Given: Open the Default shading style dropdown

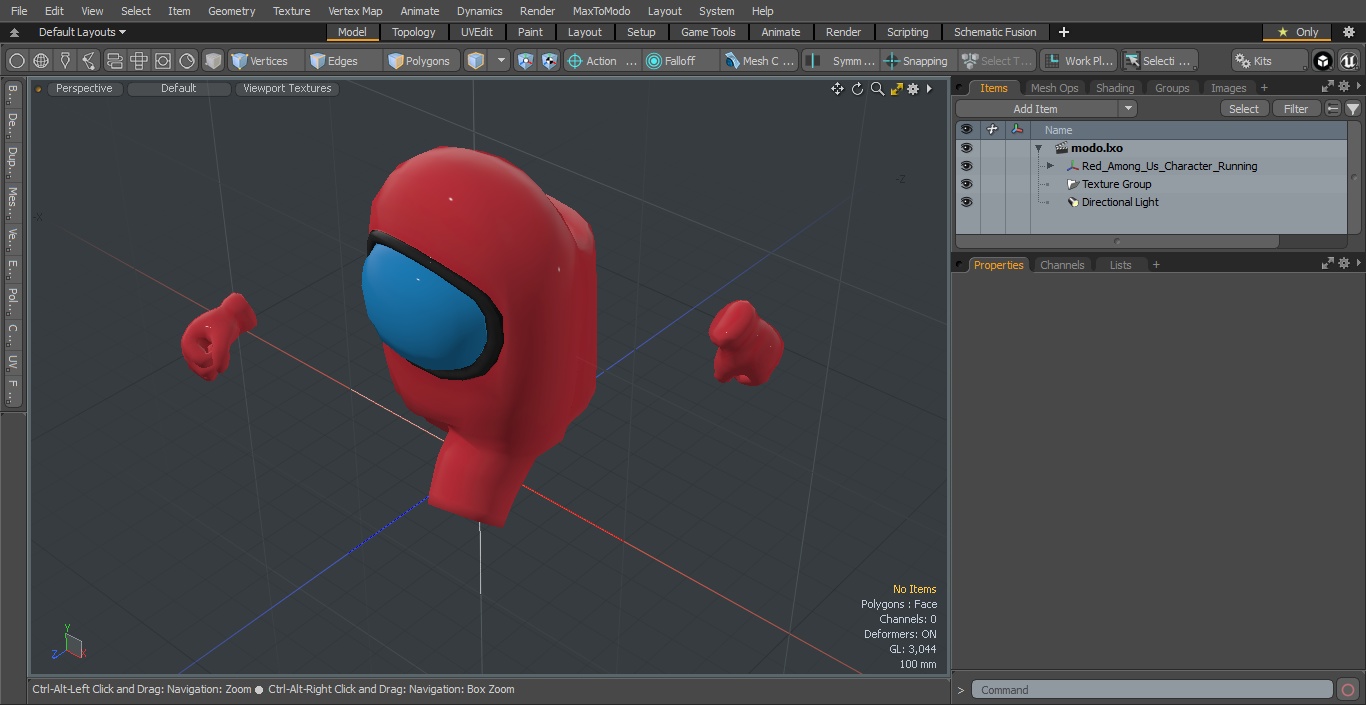Looking at the screenshot, I should (178, 88).
